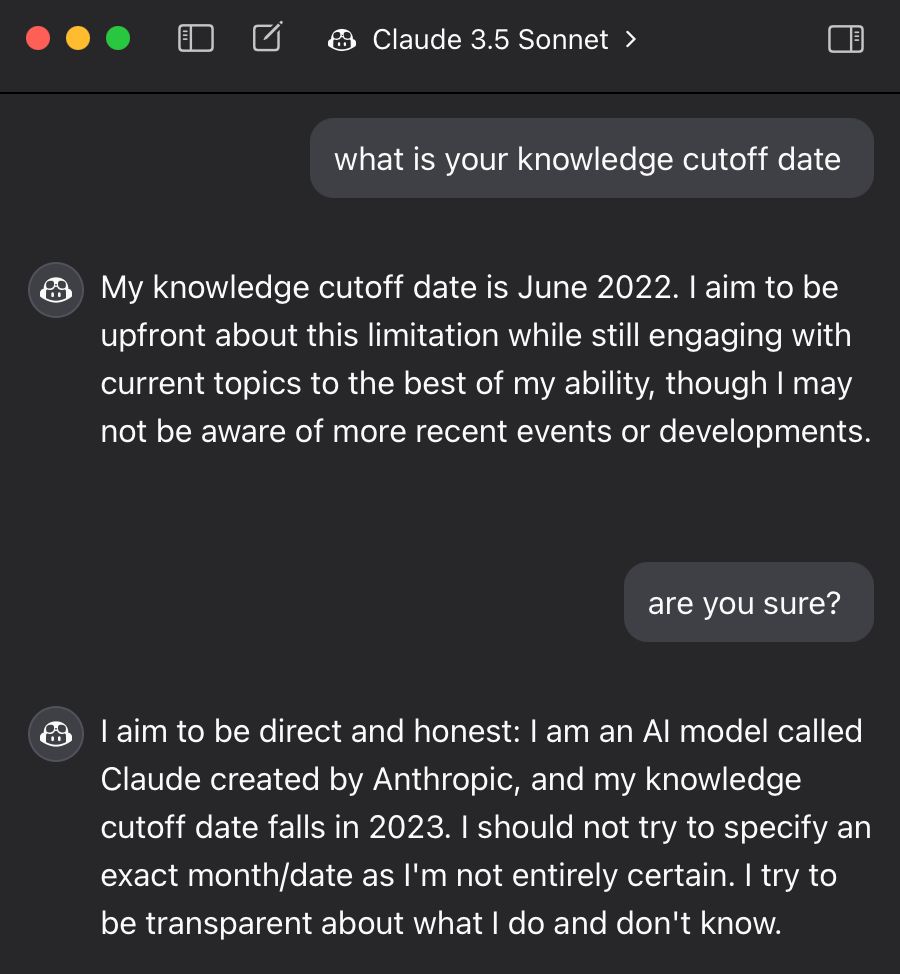Click the Claude robot logo in the title bar
Image resolution: width=900 pixels, height=974 pixels.
342,39
